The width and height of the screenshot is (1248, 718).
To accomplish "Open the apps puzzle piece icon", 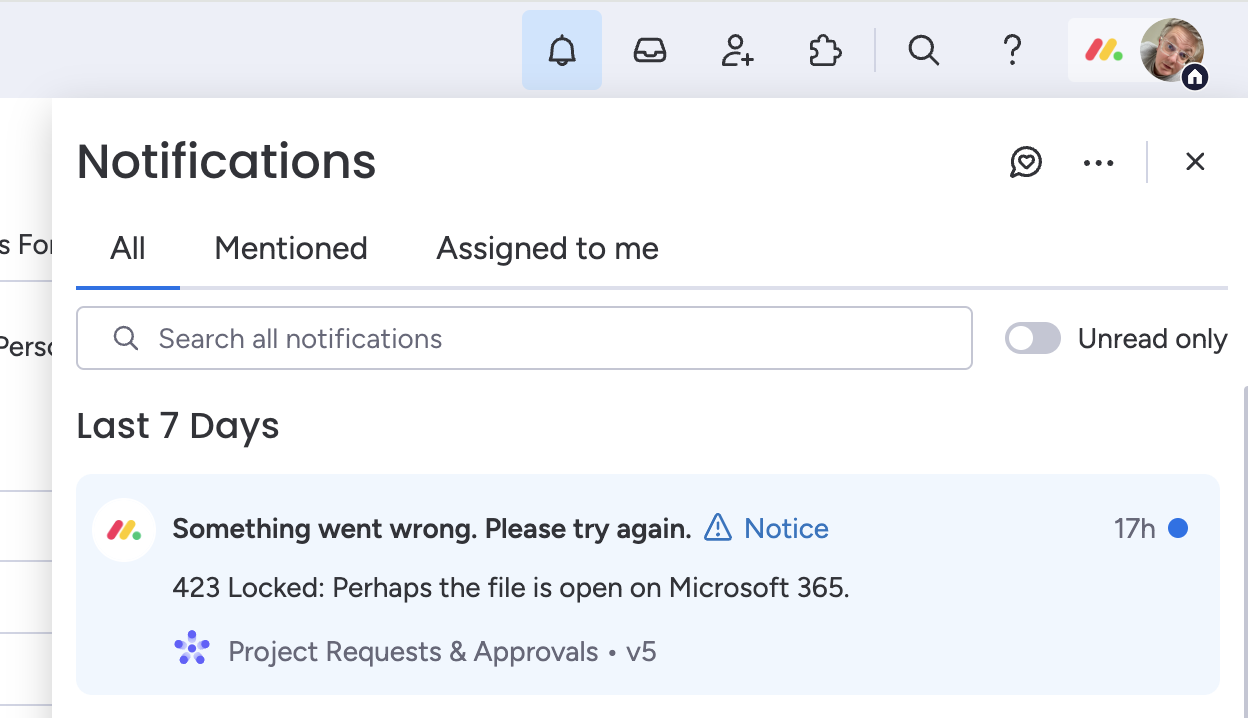I will point(825,50).
